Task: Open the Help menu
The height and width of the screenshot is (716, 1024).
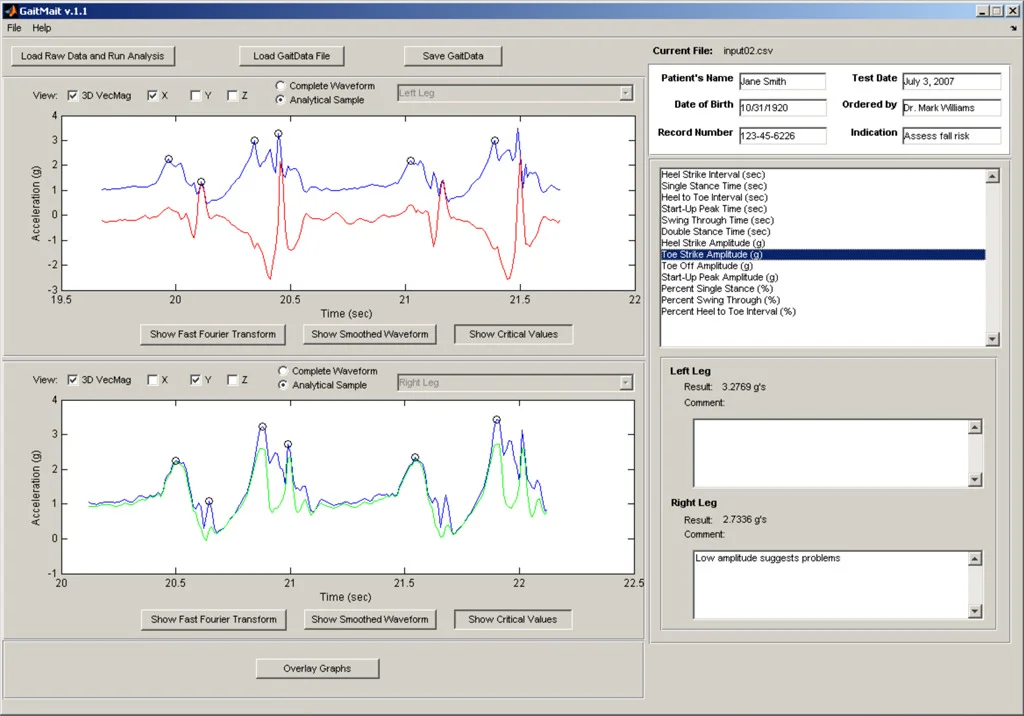Action: click(42, 28)
